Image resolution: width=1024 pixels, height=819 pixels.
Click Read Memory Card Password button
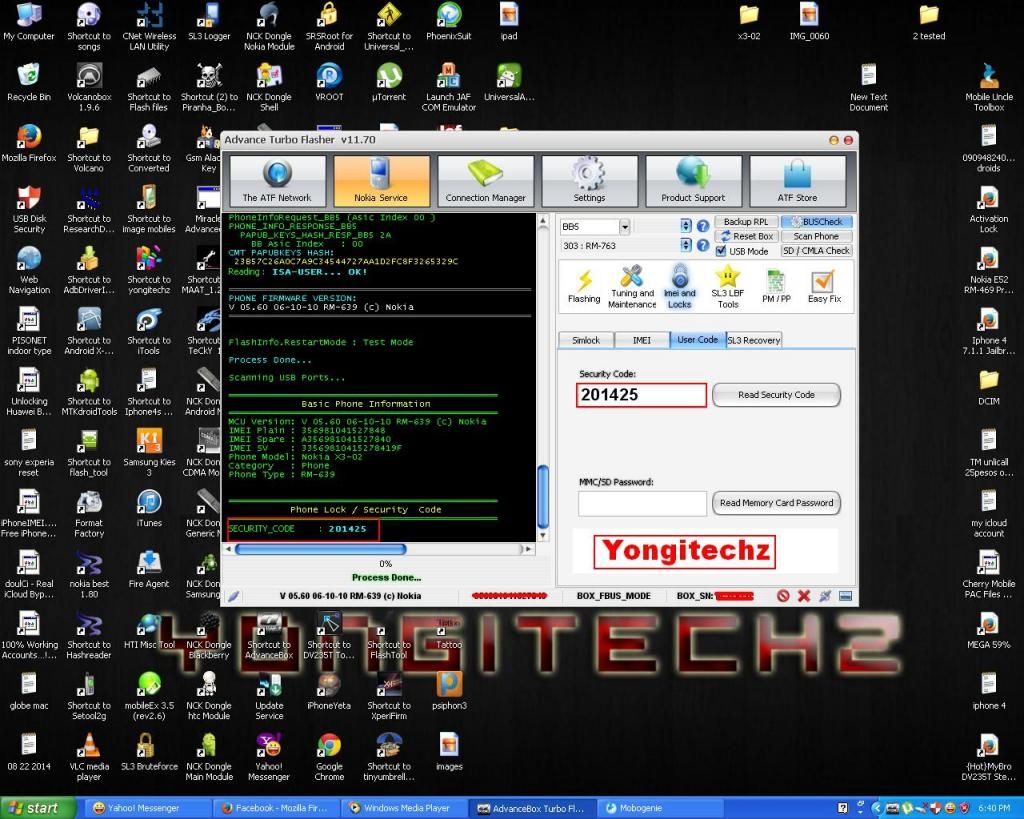pyautogui.click(x=776, y=503)
